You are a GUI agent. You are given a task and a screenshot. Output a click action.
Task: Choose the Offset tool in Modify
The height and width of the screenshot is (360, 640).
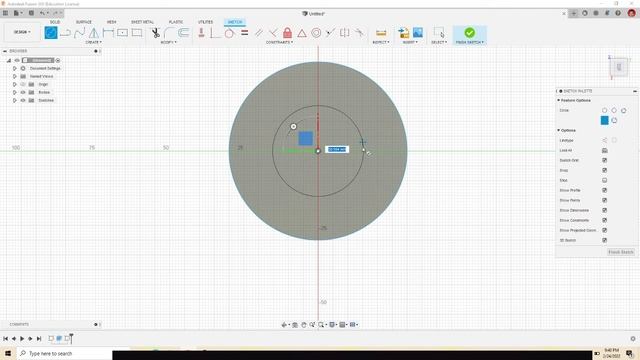click(x=184, y=33)
